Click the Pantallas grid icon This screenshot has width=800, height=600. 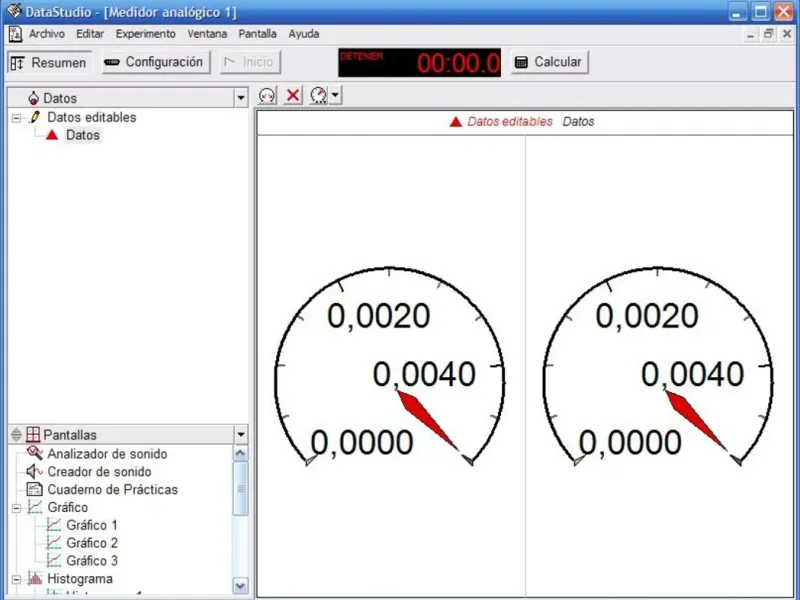[33, 435]
